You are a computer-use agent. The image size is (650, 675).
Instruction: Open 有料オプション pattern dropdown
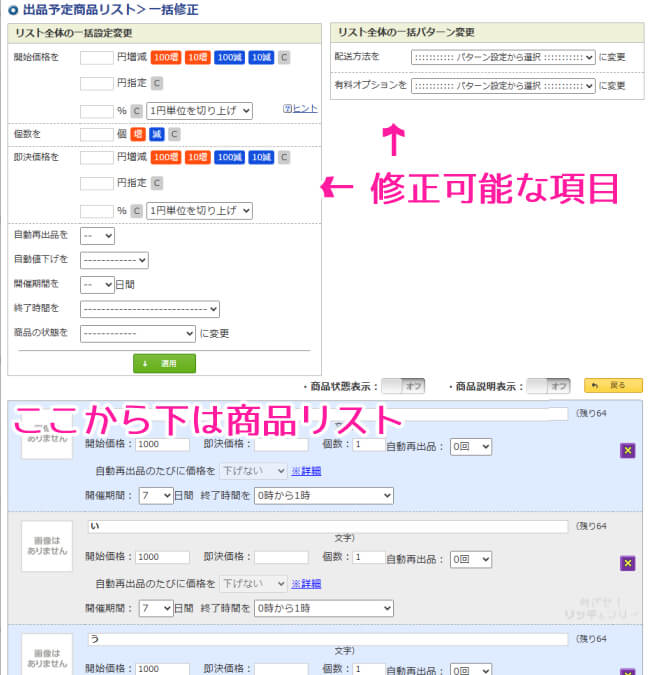503,86
